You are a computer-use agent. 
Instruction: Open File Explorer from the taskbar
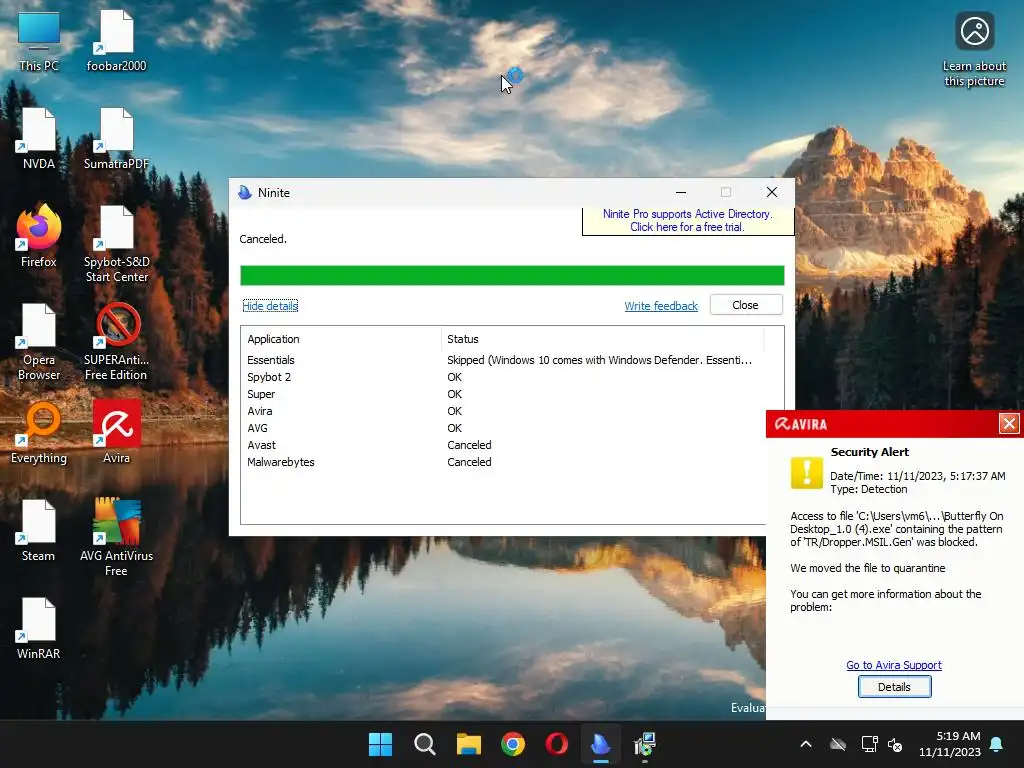(469, 744)
